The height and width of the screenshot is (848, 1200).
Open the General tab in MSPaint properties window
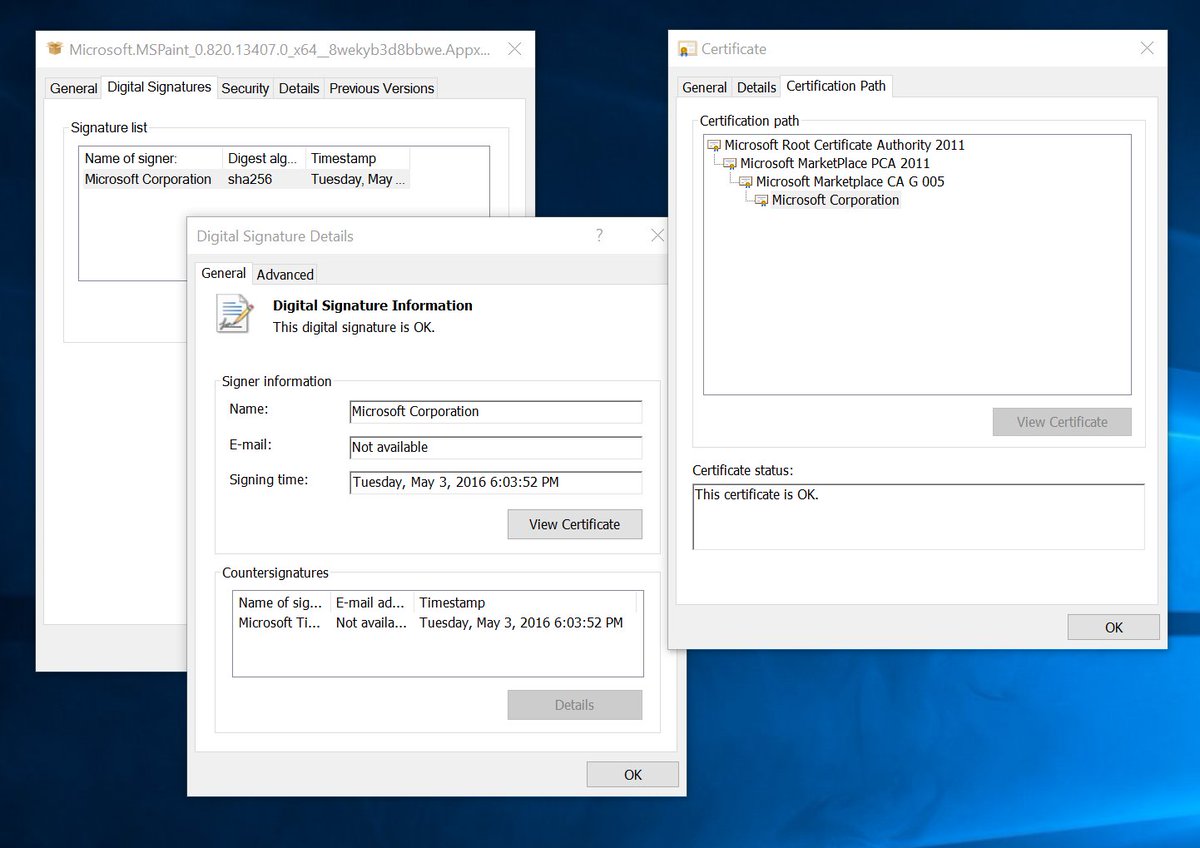pos(74,88)
